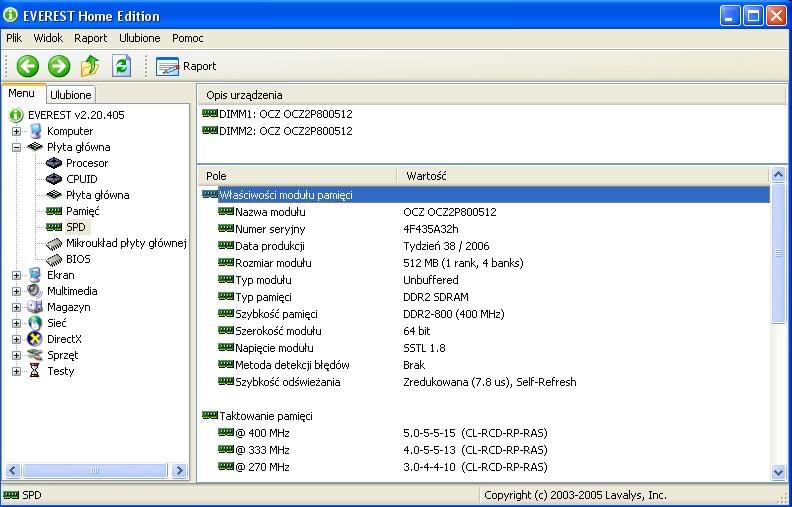Select the @ 333 MHz timing row
The image size is (792, 507).
point(485,450)
